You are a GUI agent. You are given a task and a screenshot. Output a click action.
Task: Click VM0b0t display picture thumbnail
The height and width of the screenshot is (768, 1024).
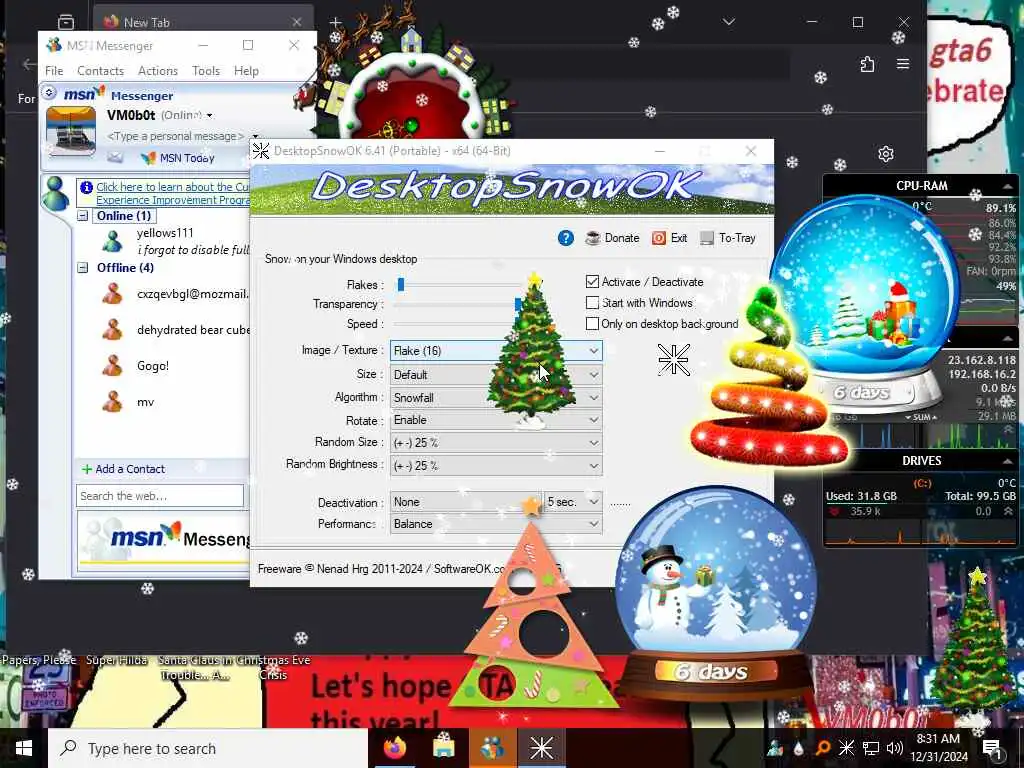click(x=71, y=132)
